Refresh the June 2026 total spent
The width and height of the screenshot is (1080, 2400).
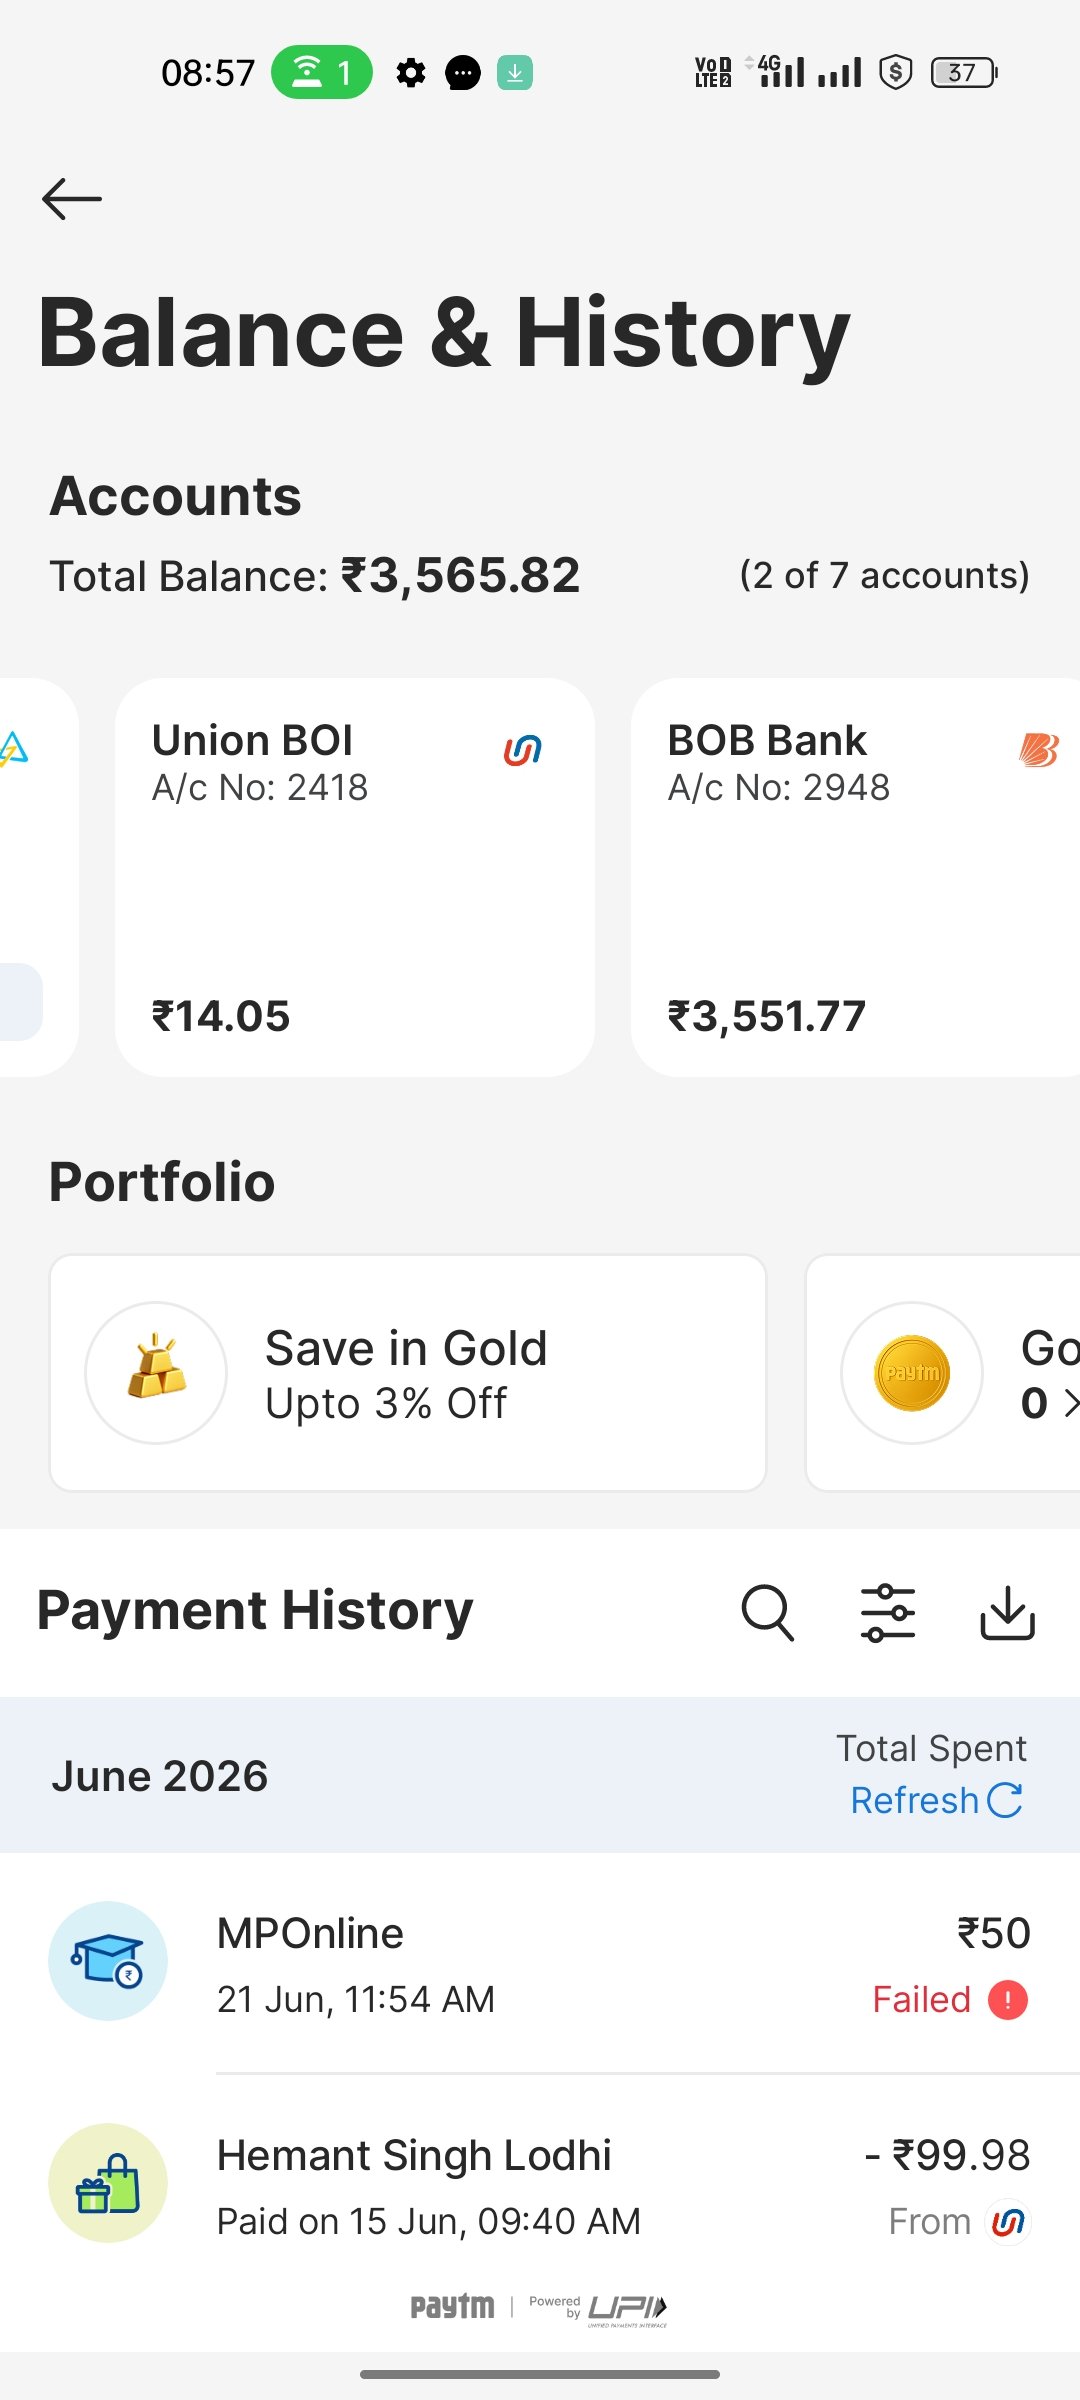(x=936, y=1800)
